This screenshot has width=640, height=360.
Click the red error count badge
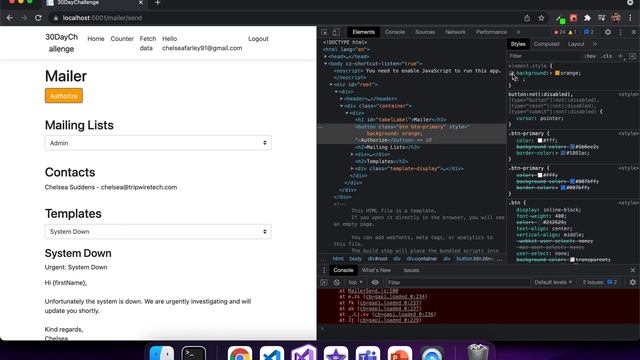tap(559, 32)
